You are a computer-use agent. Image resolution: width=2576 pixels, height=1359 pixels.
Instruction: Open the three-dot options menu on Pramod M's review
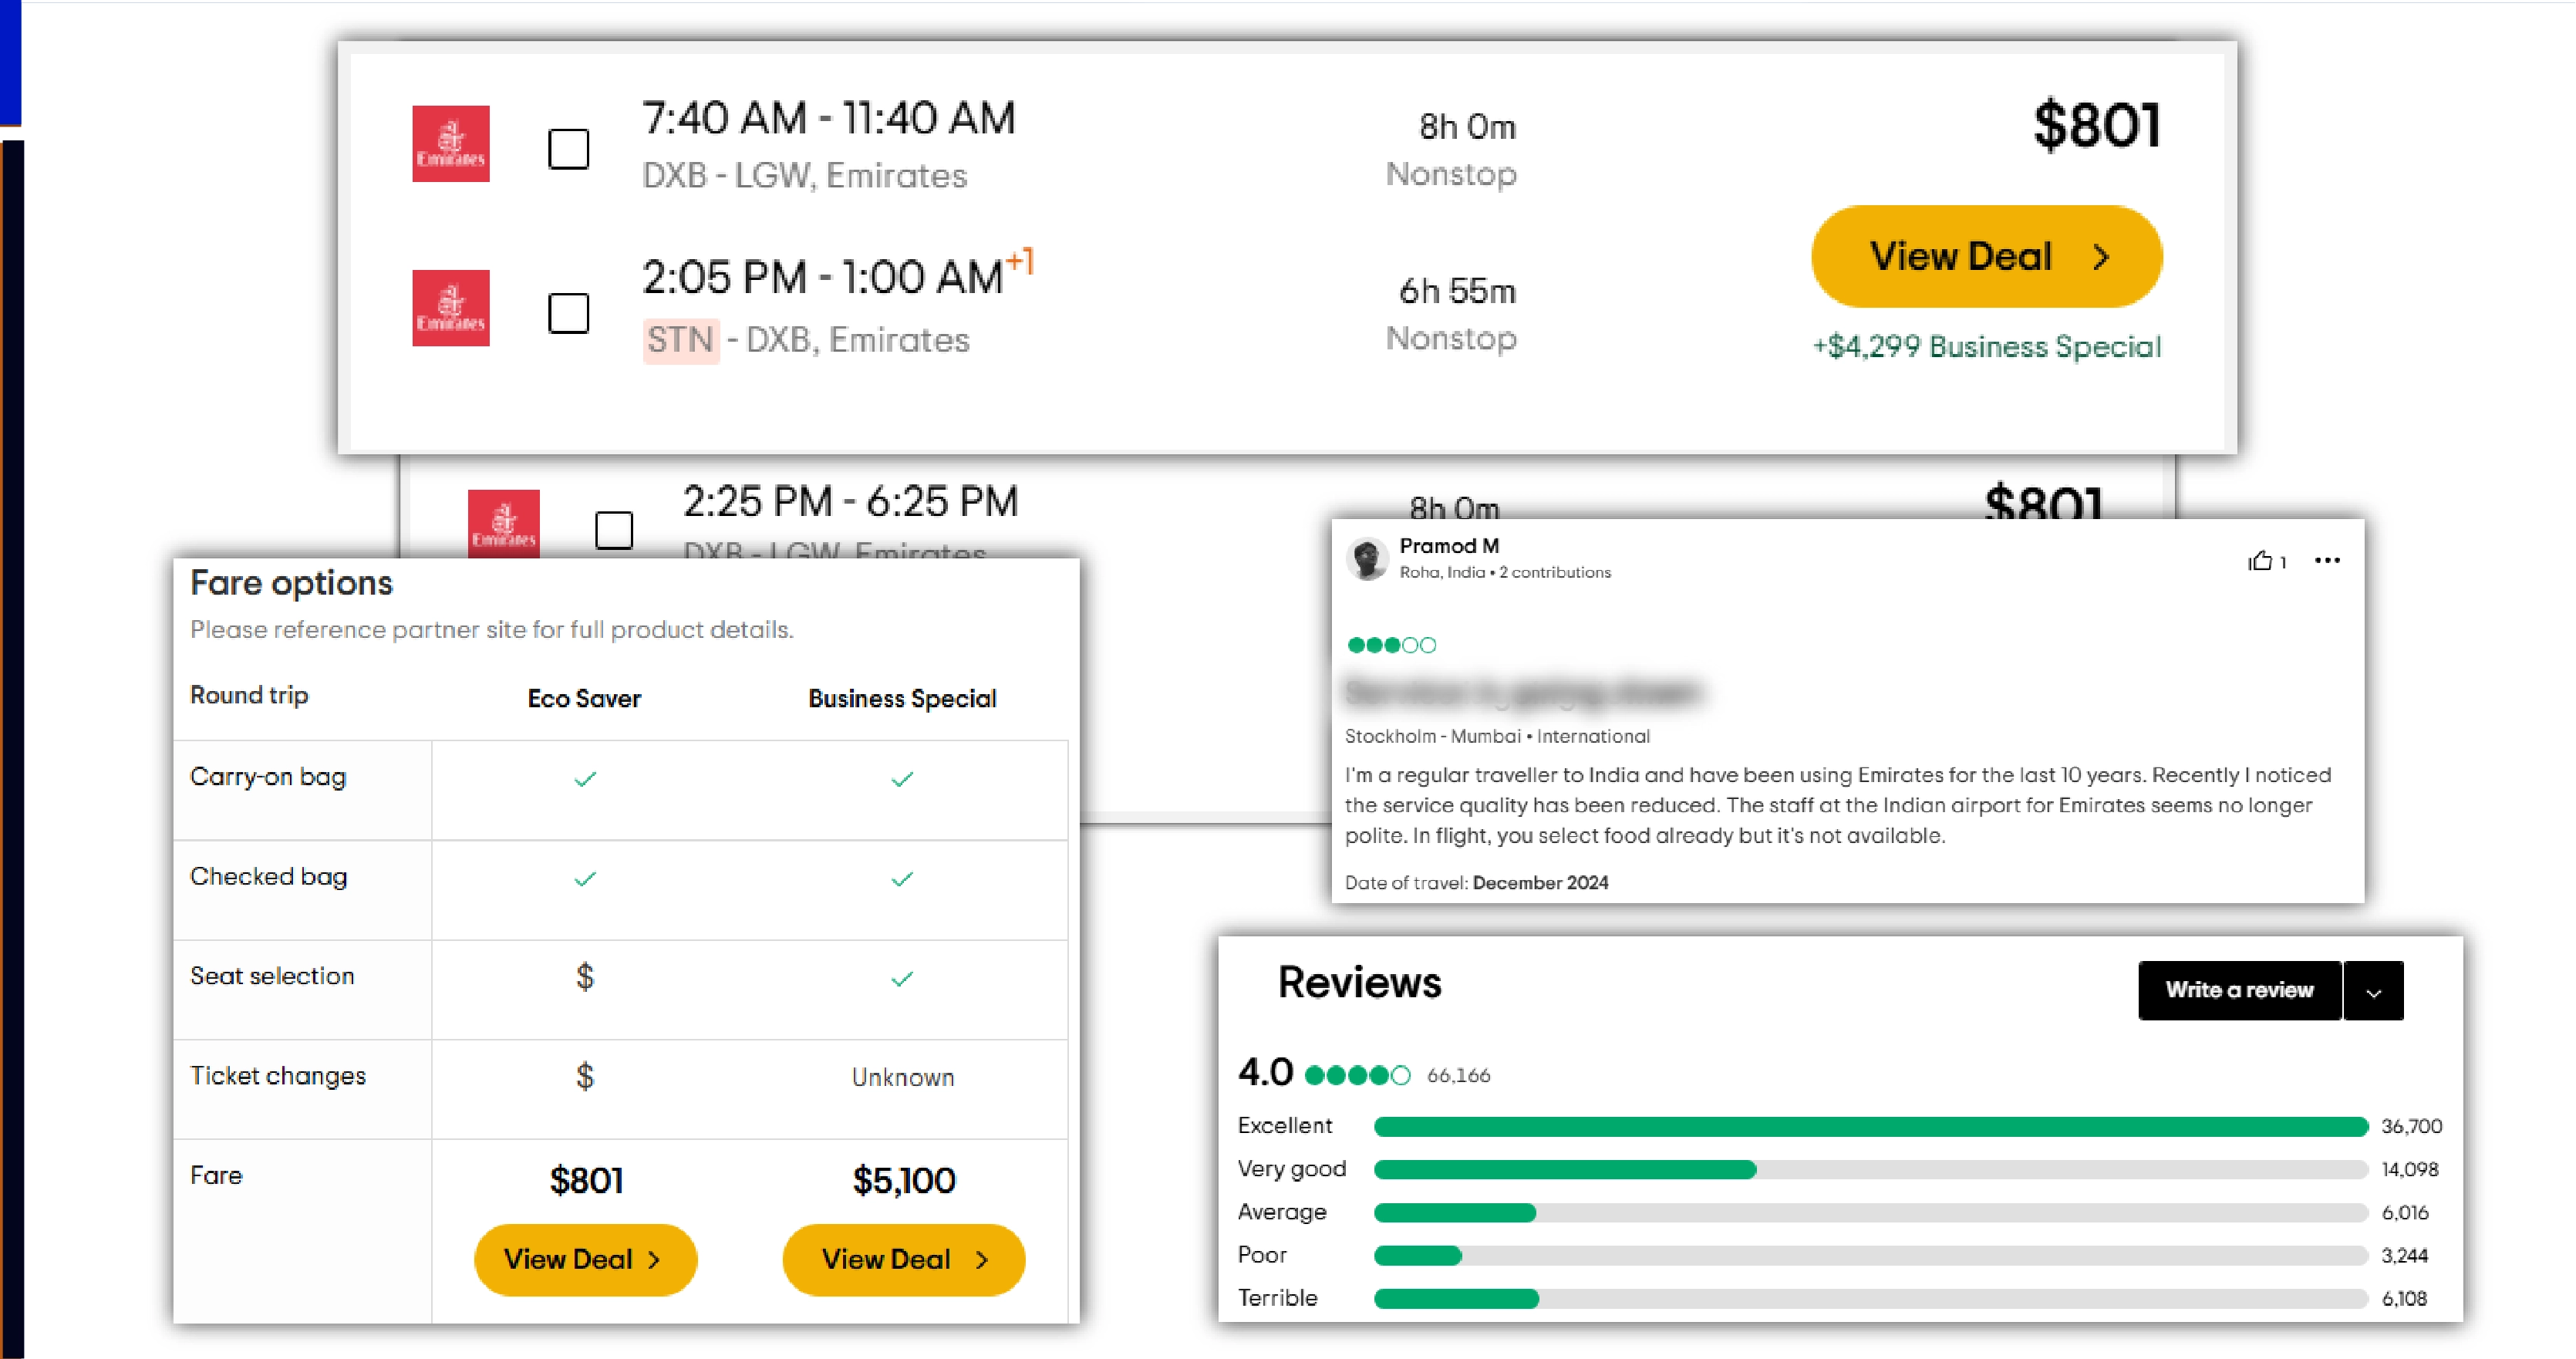coord(2327,561)
